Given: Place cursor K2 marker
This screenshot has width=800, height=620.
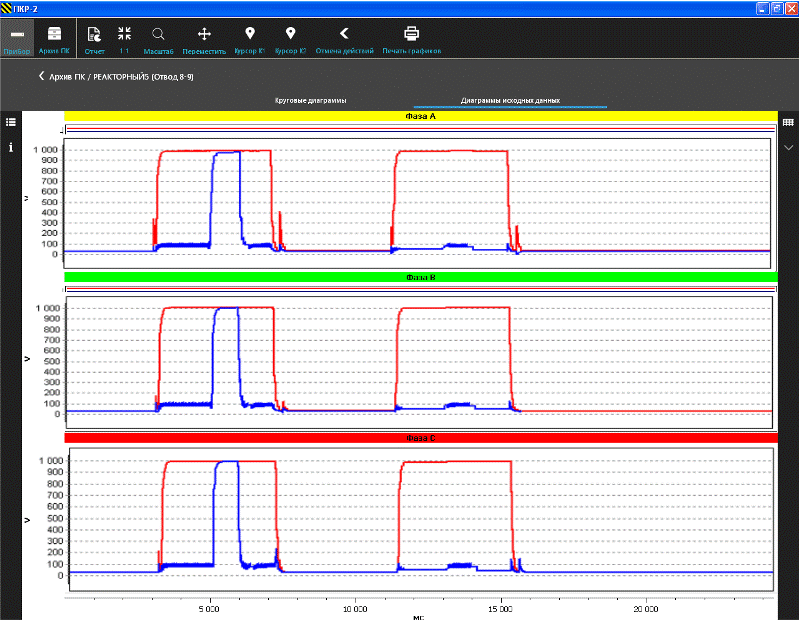Looking at the screenshot, I should click(290, 40).
